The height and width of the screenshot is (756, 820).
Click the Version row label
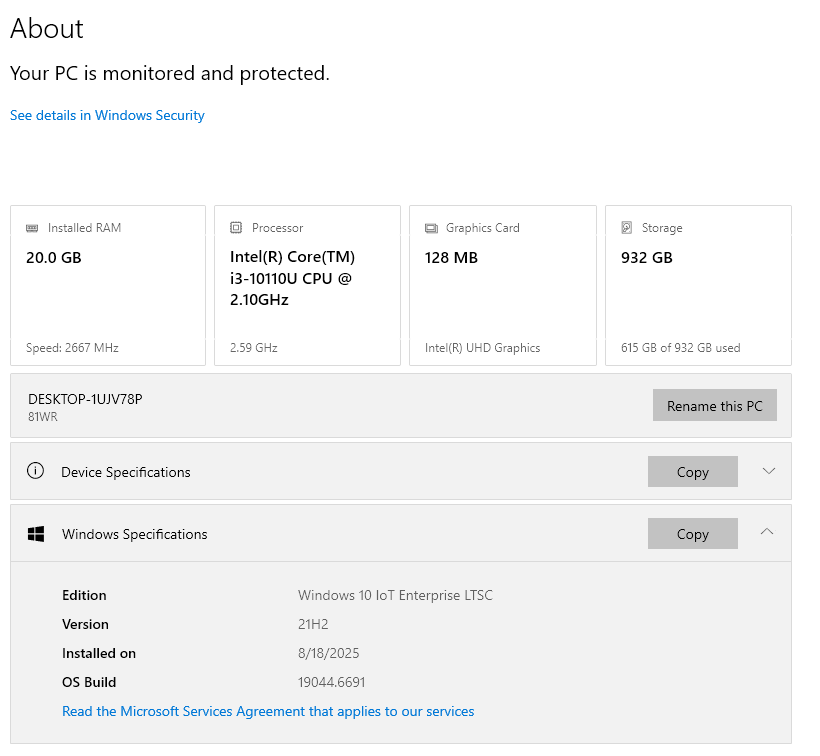[x=85, y=624]
